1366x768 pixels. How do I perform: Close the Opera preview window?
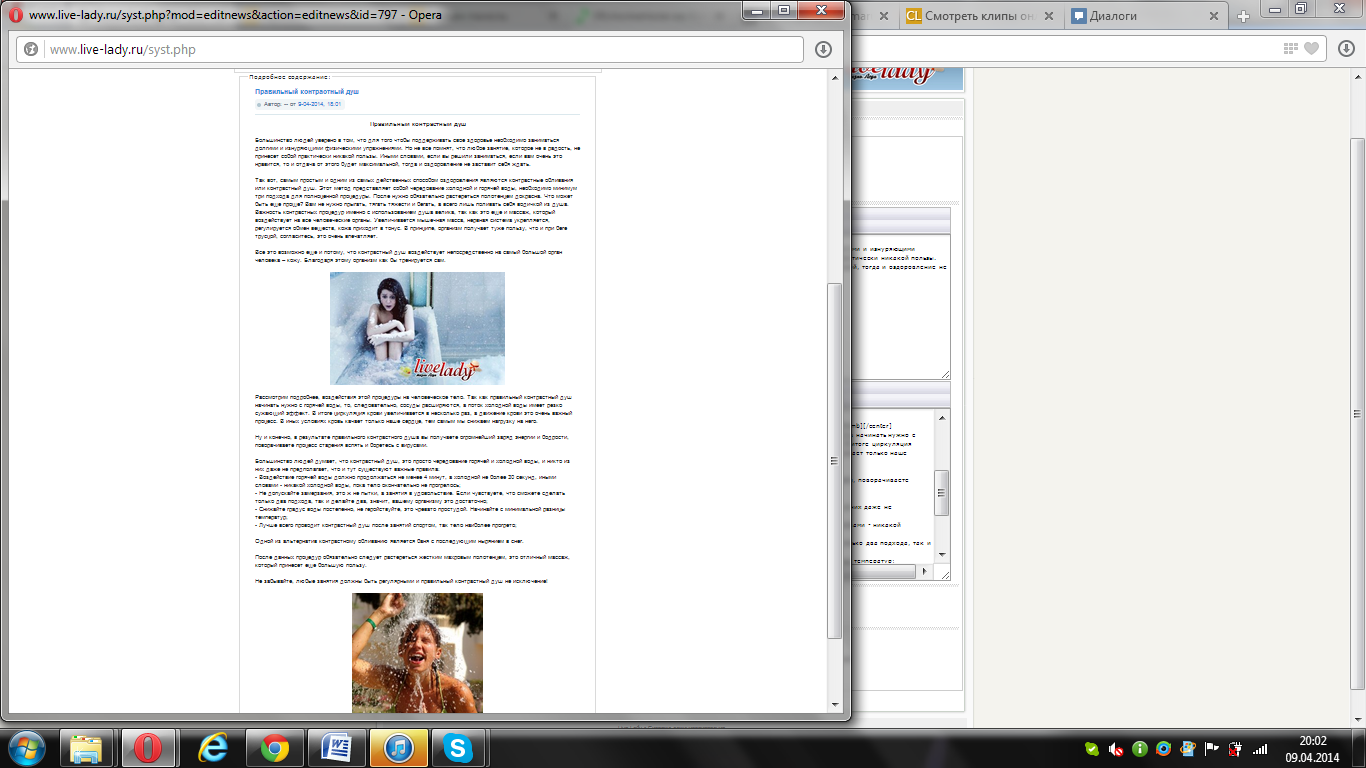click(821, 10)
